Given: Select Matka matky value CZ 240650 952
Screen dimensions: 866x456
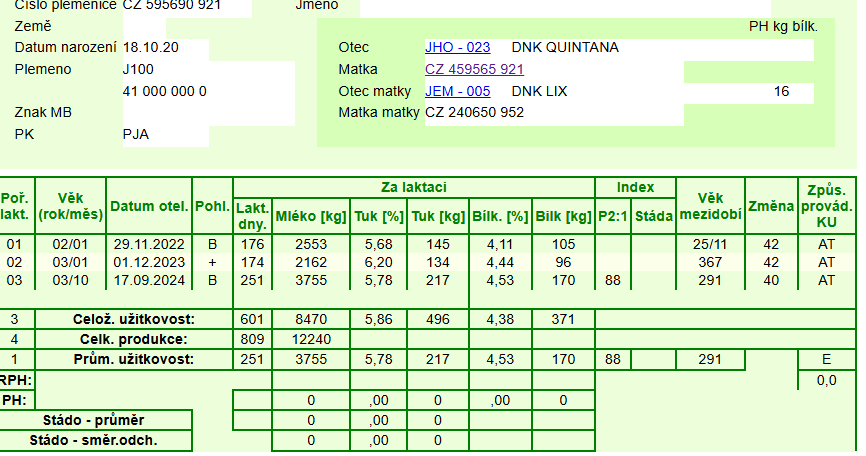Looking at the screenshot, I should pos(474,112).
